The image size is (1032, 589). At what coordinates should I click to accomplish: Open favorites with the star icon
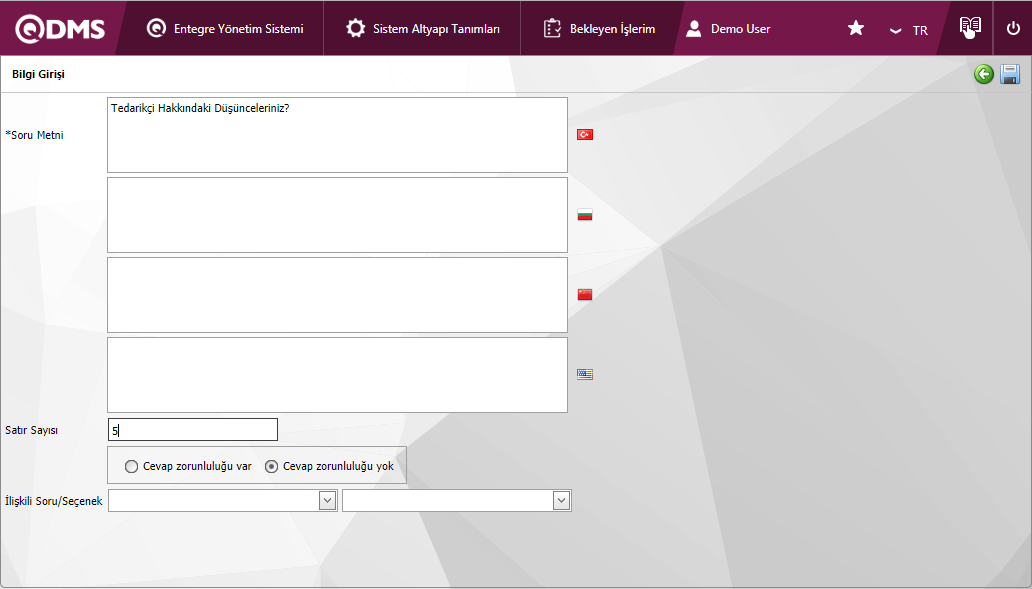[x=856, y=29]
